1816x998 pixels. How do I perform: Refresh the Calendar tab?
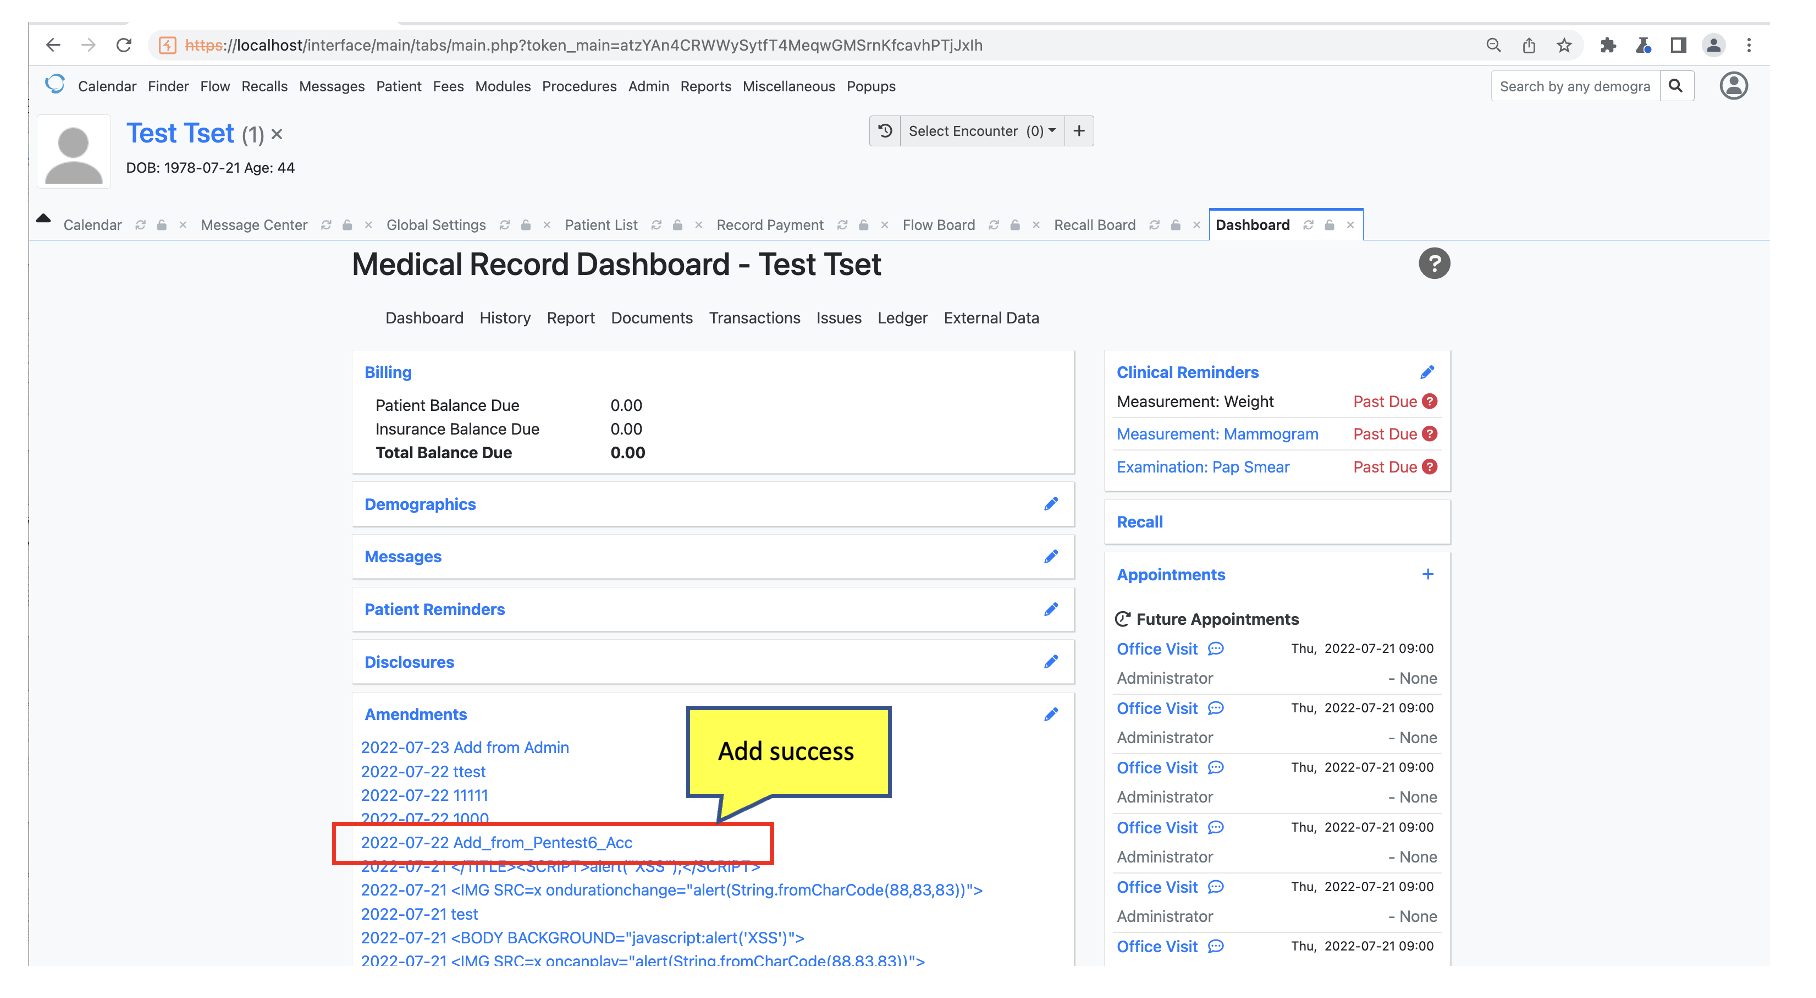coord(140,225)
